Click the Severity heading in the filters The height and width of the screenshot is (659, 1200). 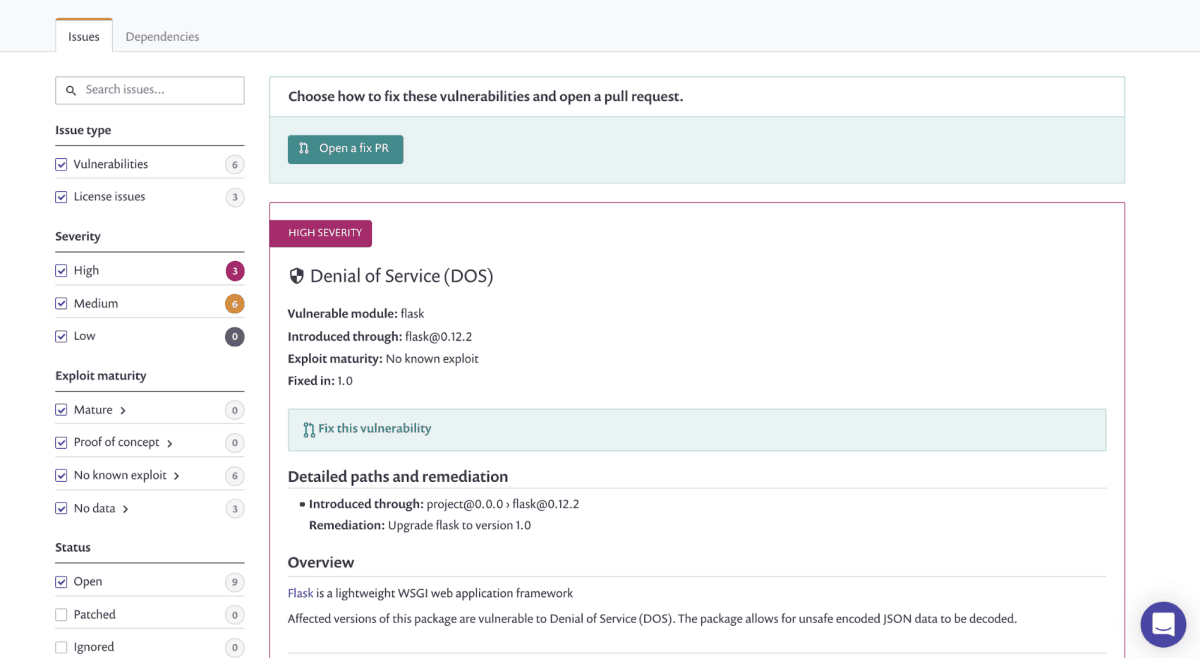coord(78,237)
